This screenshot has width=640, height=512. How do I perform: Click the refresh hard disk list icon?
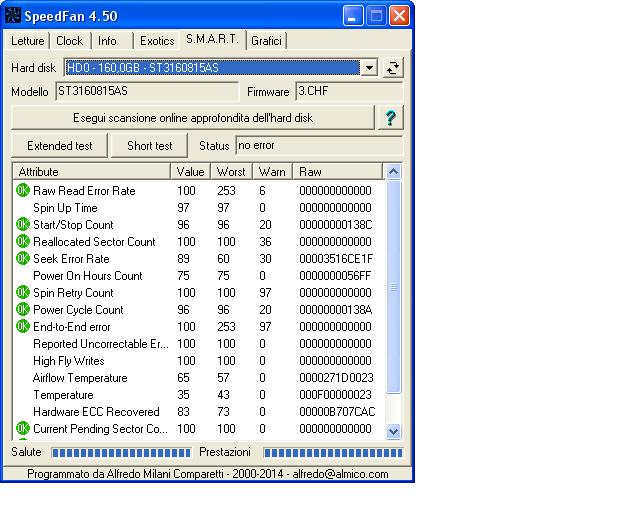393,68
